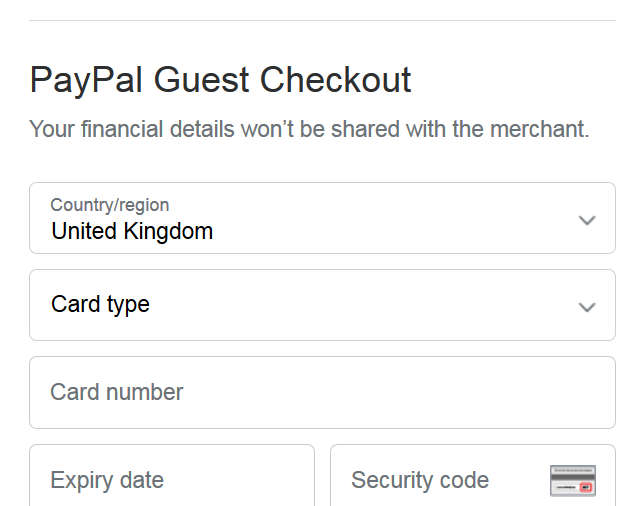The height and width of the screenshot is (506, 633).
Task: Focus the Card number field
Action: coord(322,393)
